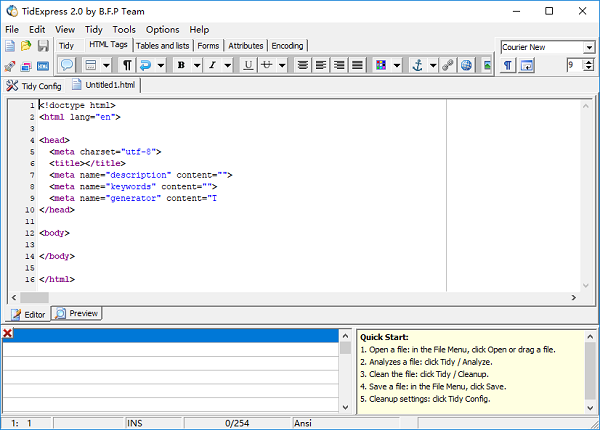Toggle the Italic formatting button
This screenshot has width=600, height=430.
coord(213,65)
